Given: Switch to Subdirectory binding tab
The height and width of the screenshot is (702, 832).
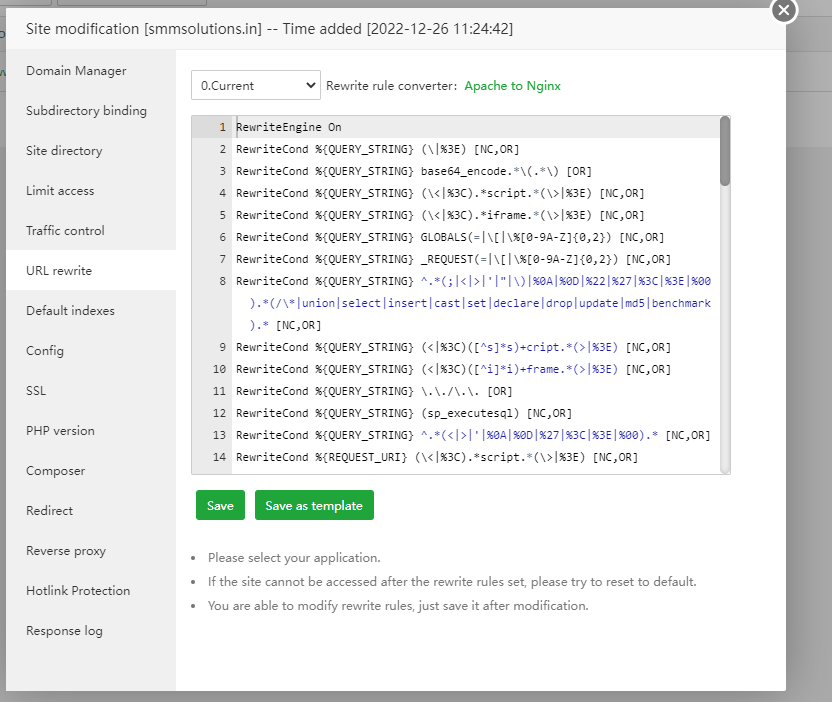Looking at the screenshot, I should coord(86,111).
